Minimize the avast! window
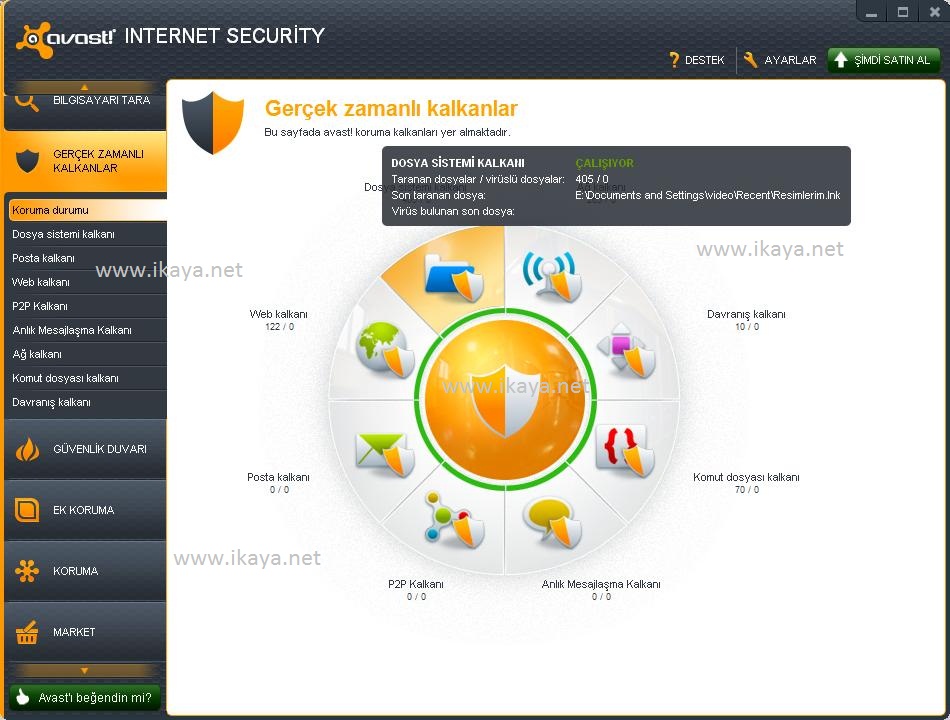 (x=871, y=12)
